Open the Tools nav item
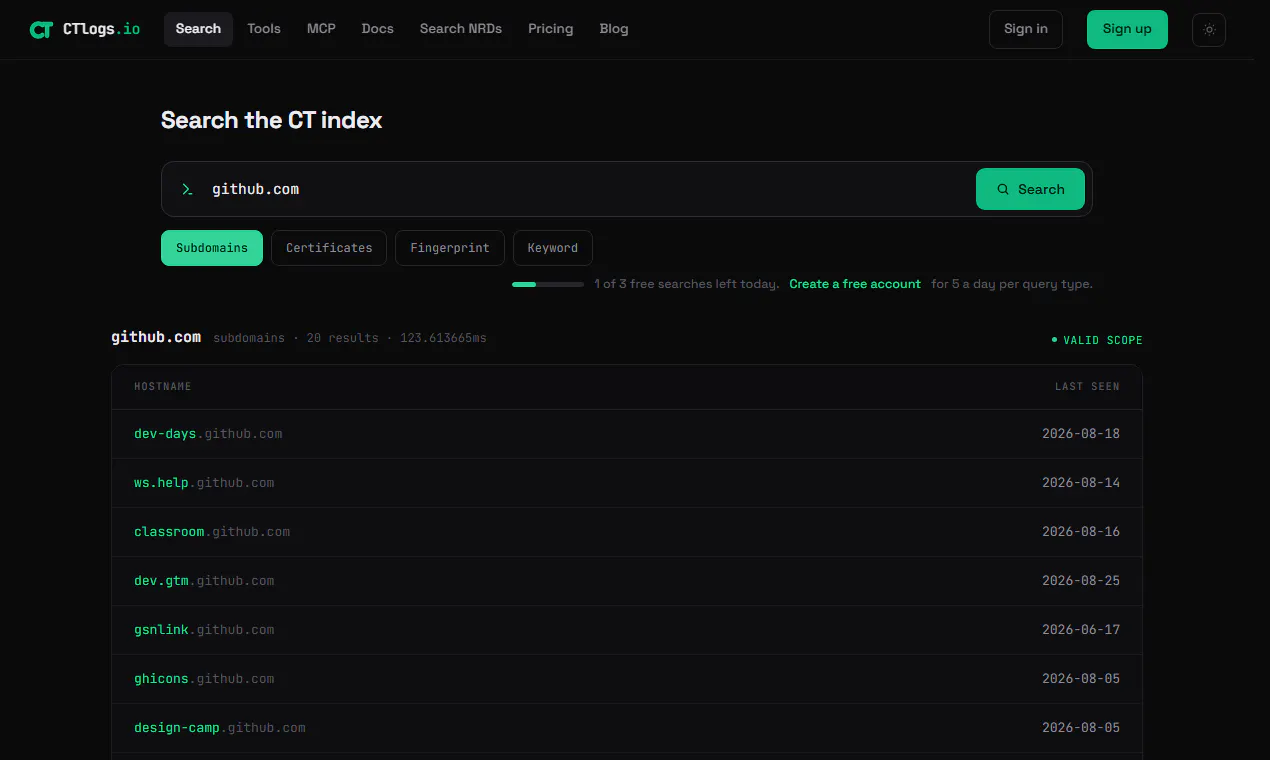Image resolution: width=1270 pixels, height=760 pixels. [x=264, y=29]
